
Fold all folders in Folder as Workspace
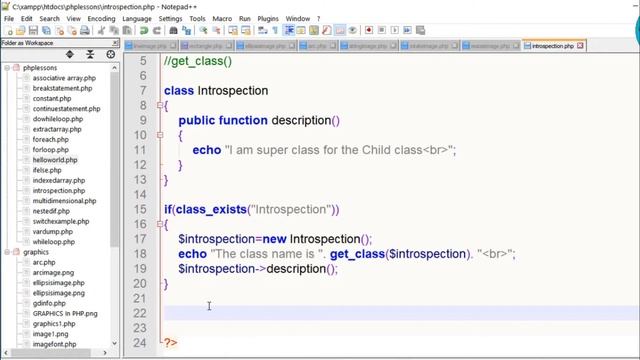[x=90, y=55]
